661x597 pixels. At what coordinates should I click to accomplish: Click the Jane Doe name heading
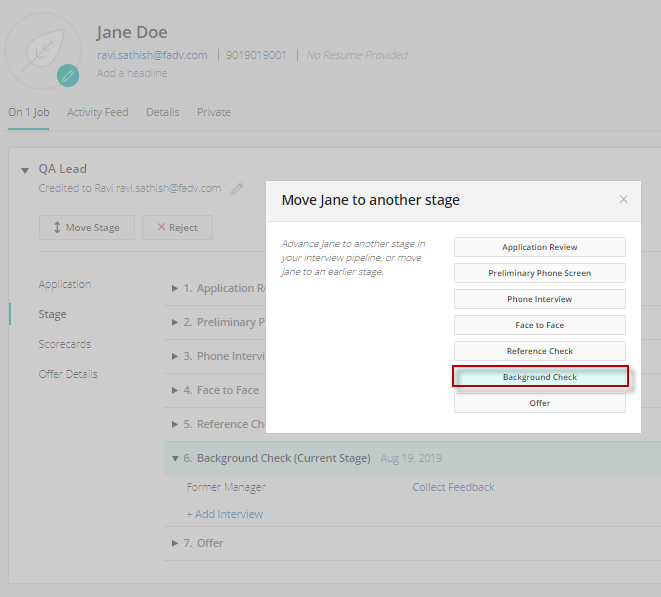click(x=132, y=32)
